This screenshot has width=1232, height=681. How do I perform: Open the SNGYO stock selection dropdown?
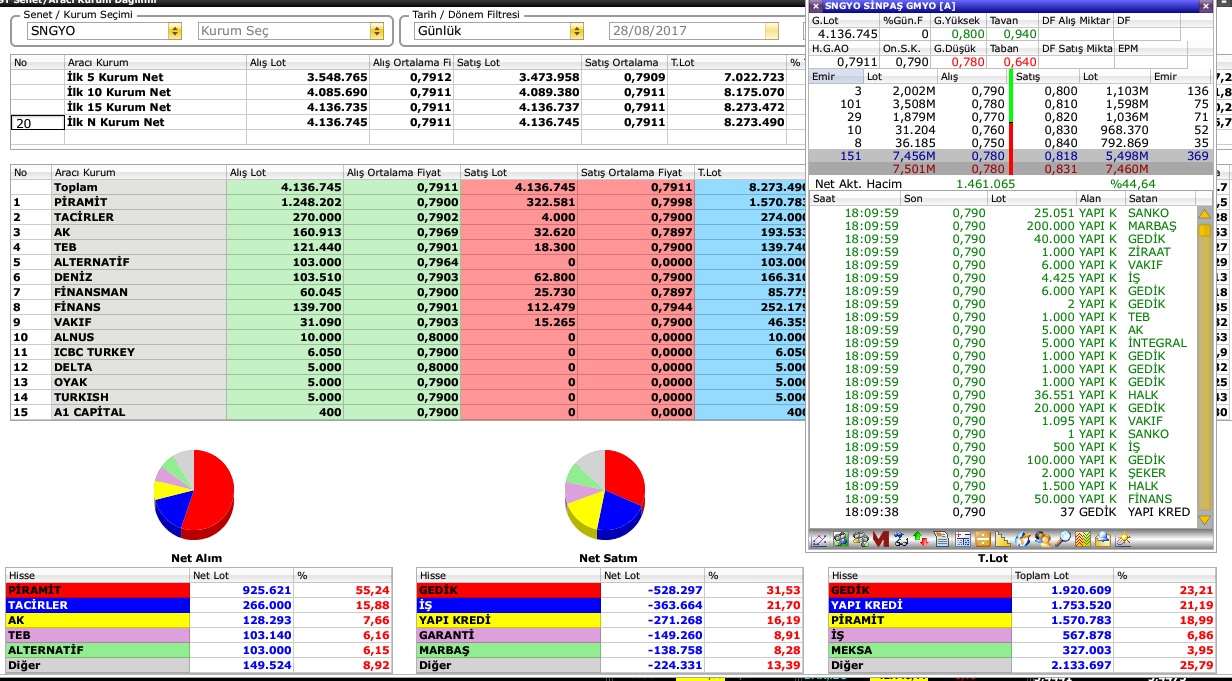(x=175, y=31)
